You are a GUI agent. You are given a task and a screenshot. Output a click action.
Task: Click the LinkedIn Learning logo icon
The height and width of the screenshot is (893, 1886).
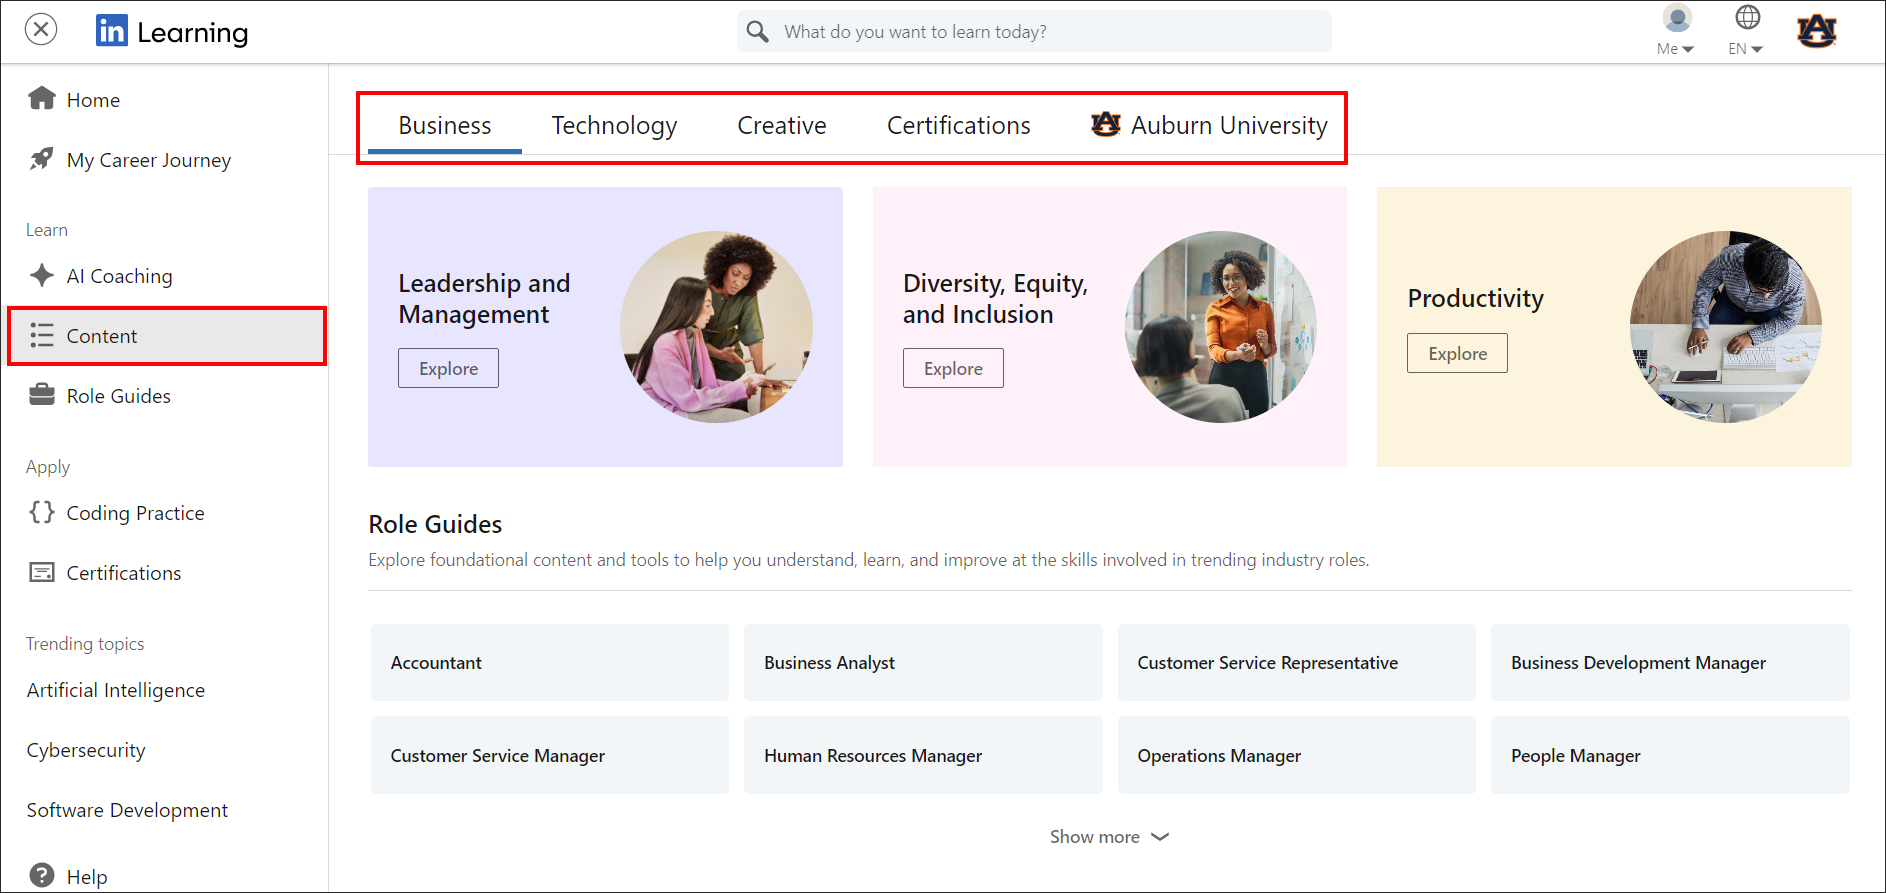[112, 31]
